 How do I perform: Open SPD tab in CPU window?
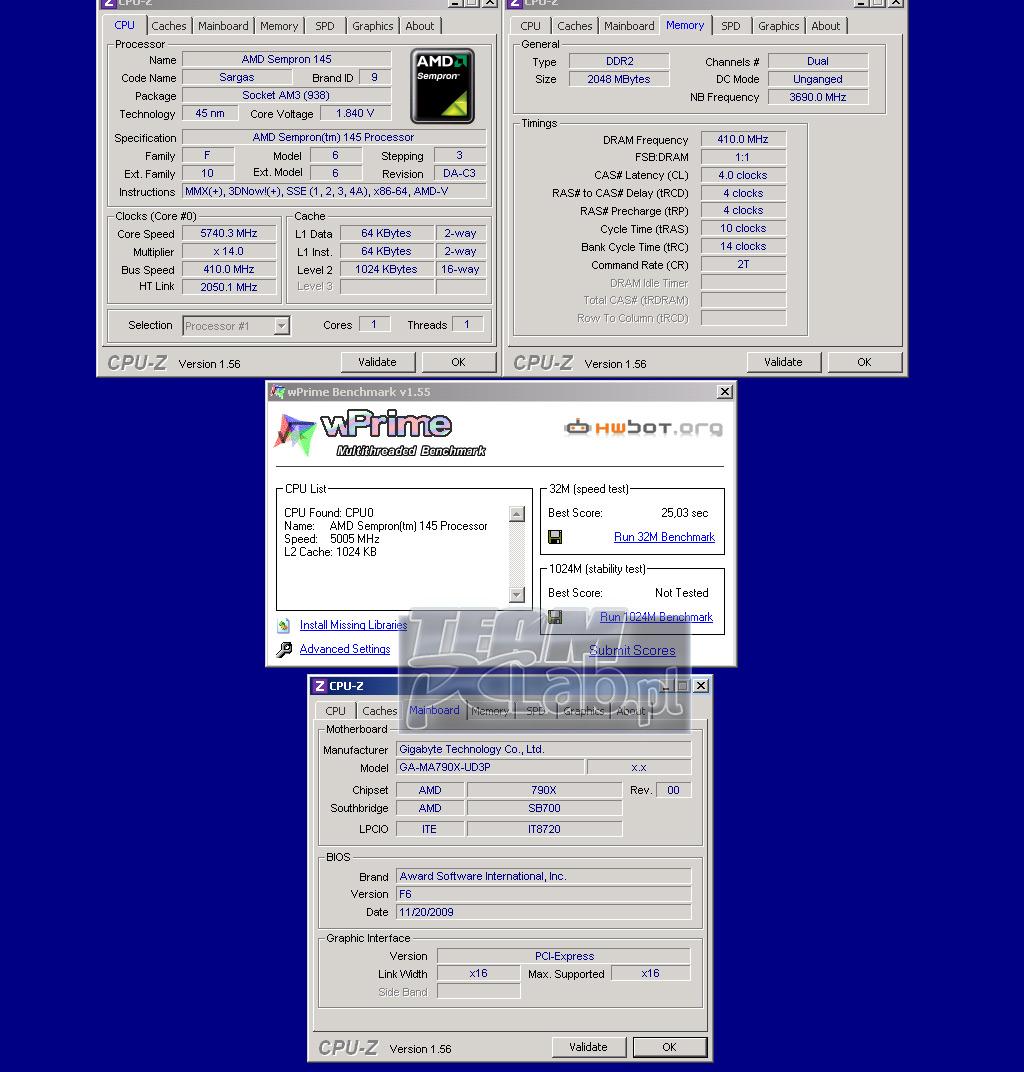pyautogui.click(x=325, y=26)
